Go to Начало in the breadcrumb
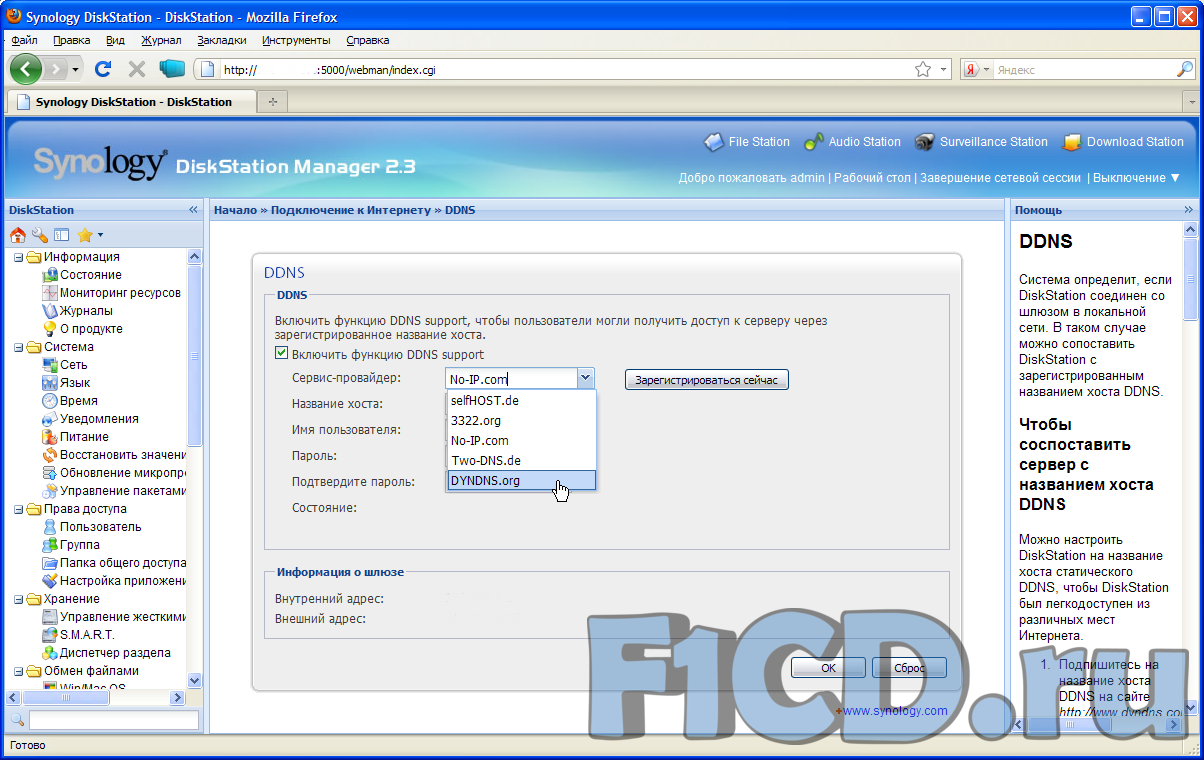Image resolution: width=1204 pixels, height=760 pixels. (x=237, y=210)
